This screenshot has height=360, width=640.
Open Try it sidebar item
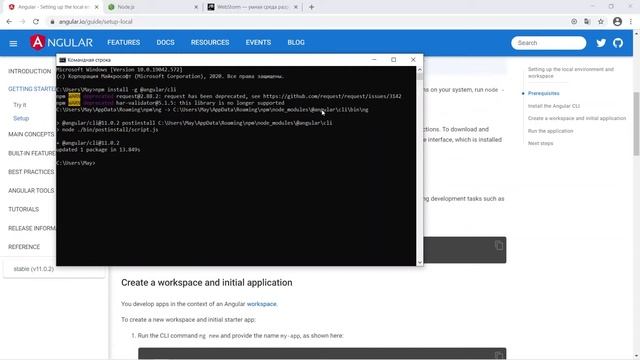20,105
